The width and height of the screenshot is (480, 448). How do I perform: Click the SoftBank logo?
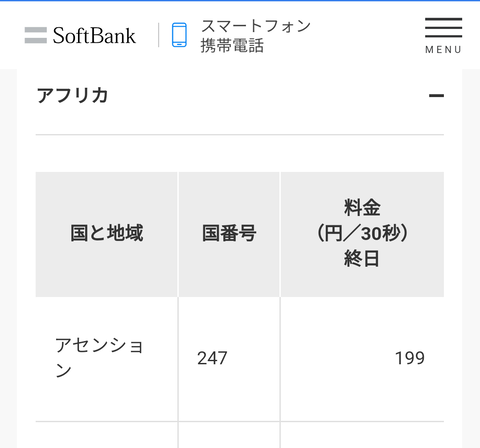click(x=80, y=35)
